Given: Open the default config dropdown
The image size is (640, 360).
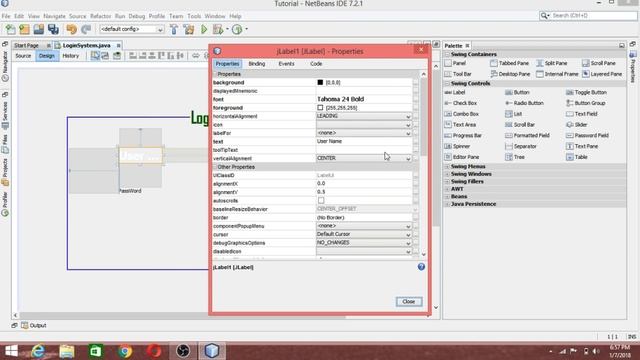Looking at the screenshot, I should point(132,29).
